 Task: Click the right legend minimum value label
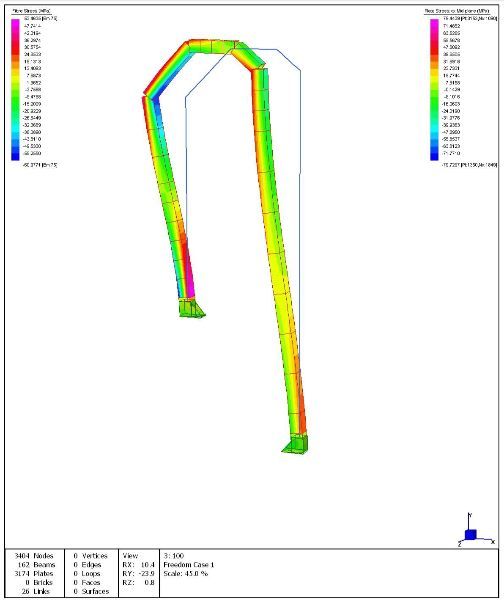pos(470,165)
